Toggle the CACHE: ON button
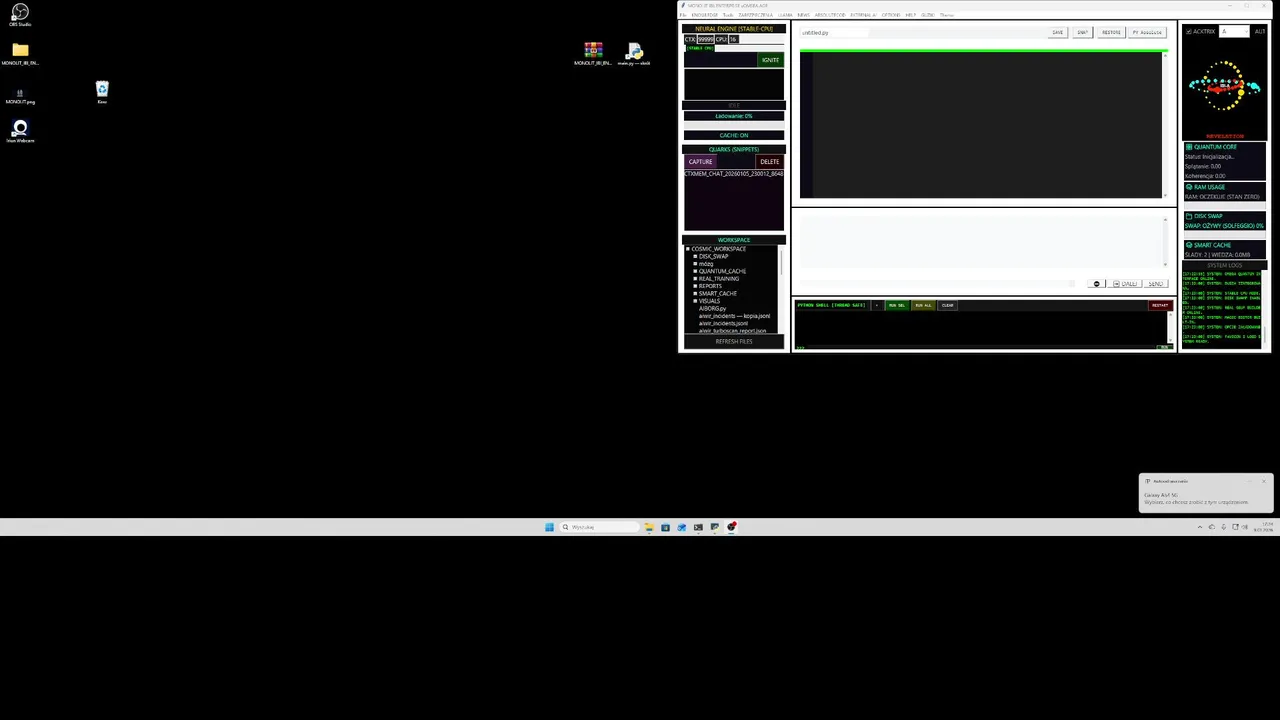The width and height of the screenshot is (1280, 720). [734, 135]
